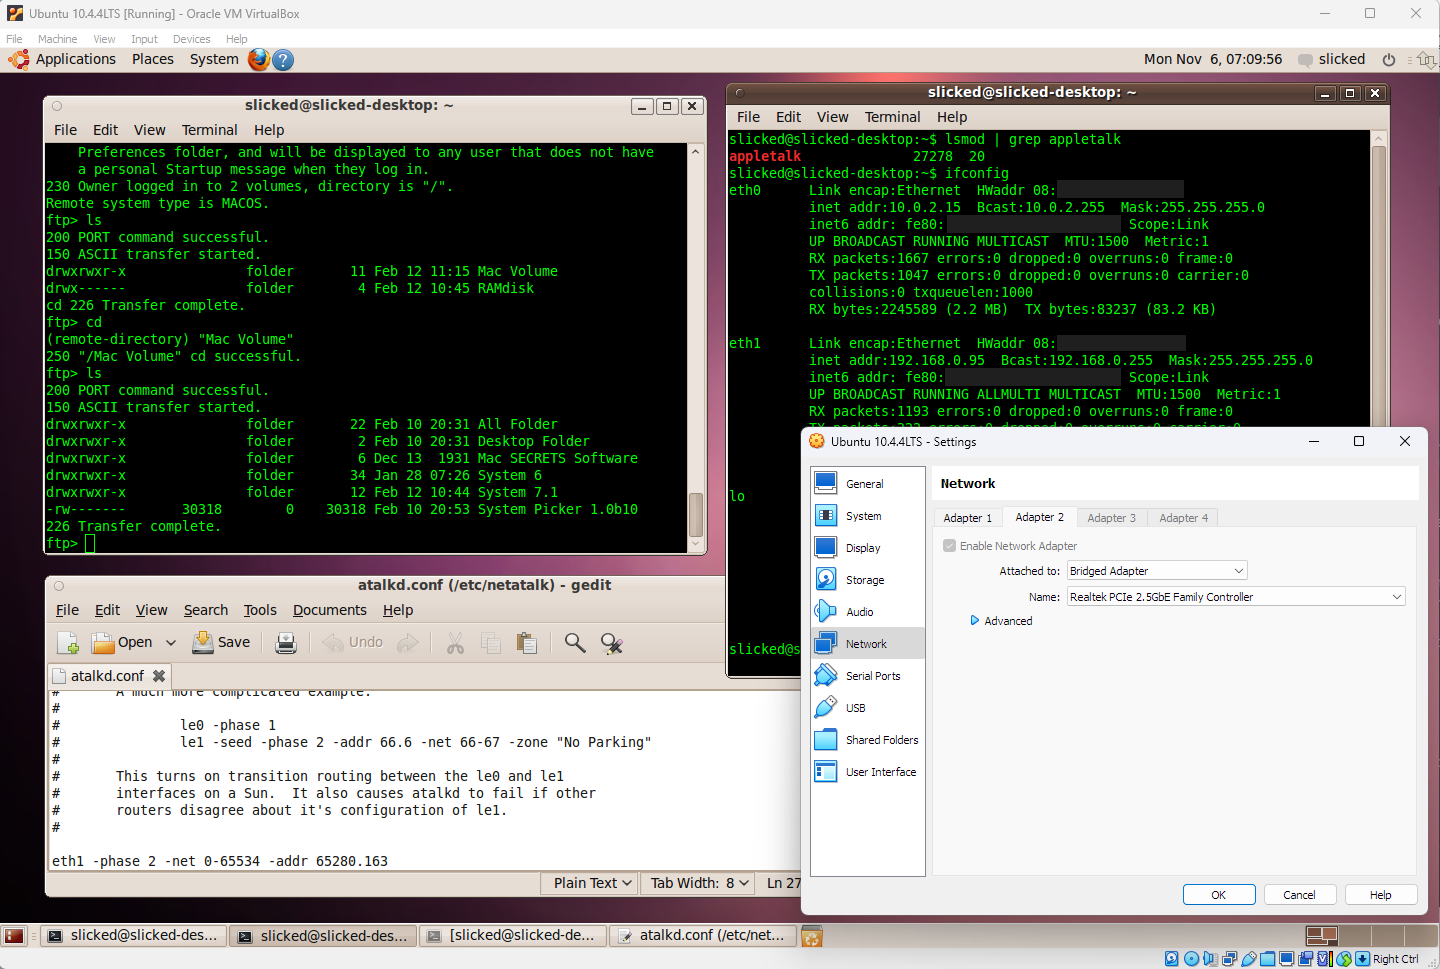The image size is (1440, 969).
Task: Close the atalkd.conf tab
Action: pos(158,676)
